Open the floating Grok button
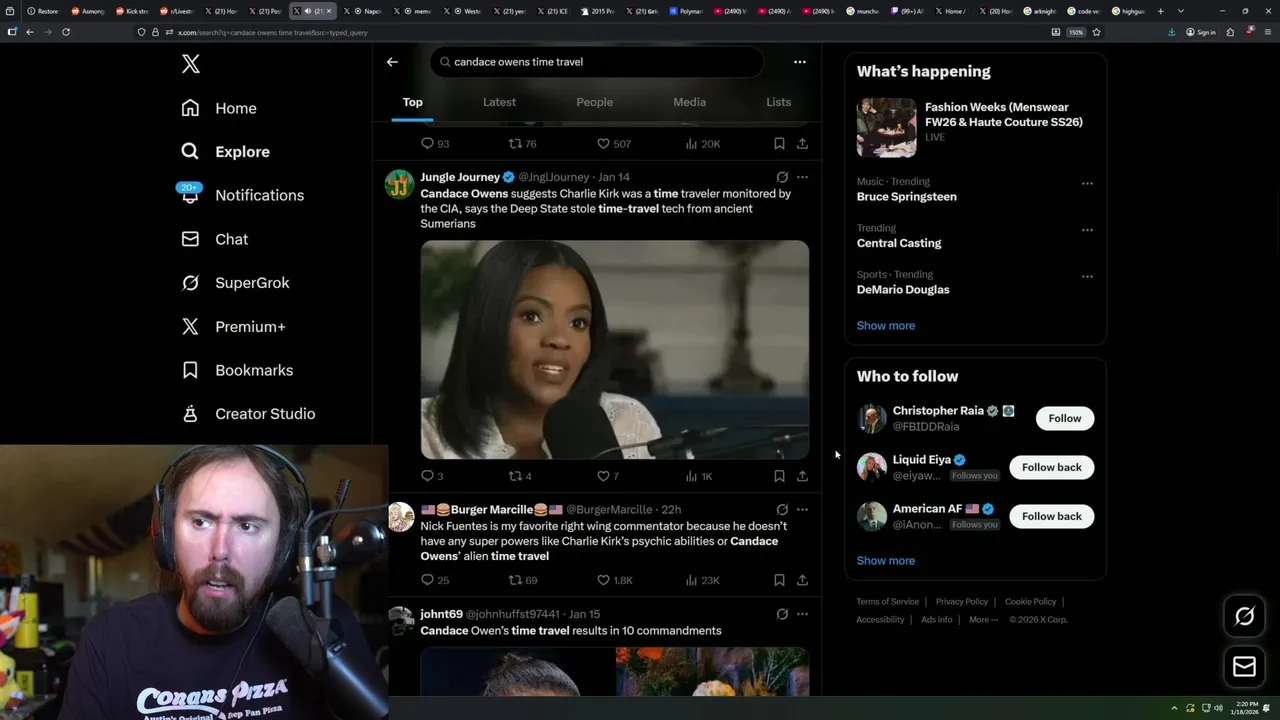The width and height of the screenshot is (1280, 720). tap(1244, 616)
